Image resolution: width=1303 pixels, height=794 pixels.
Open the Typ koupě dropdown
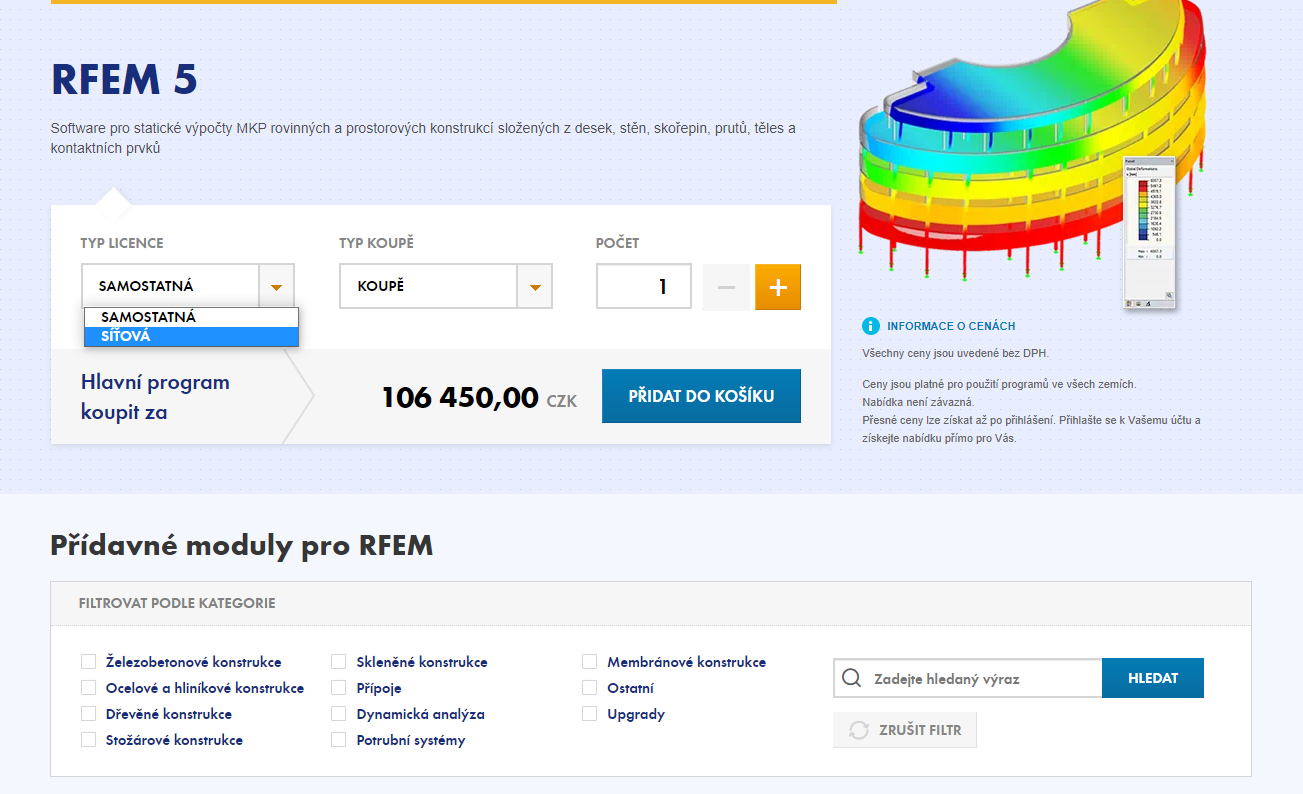tap(446, 287)
